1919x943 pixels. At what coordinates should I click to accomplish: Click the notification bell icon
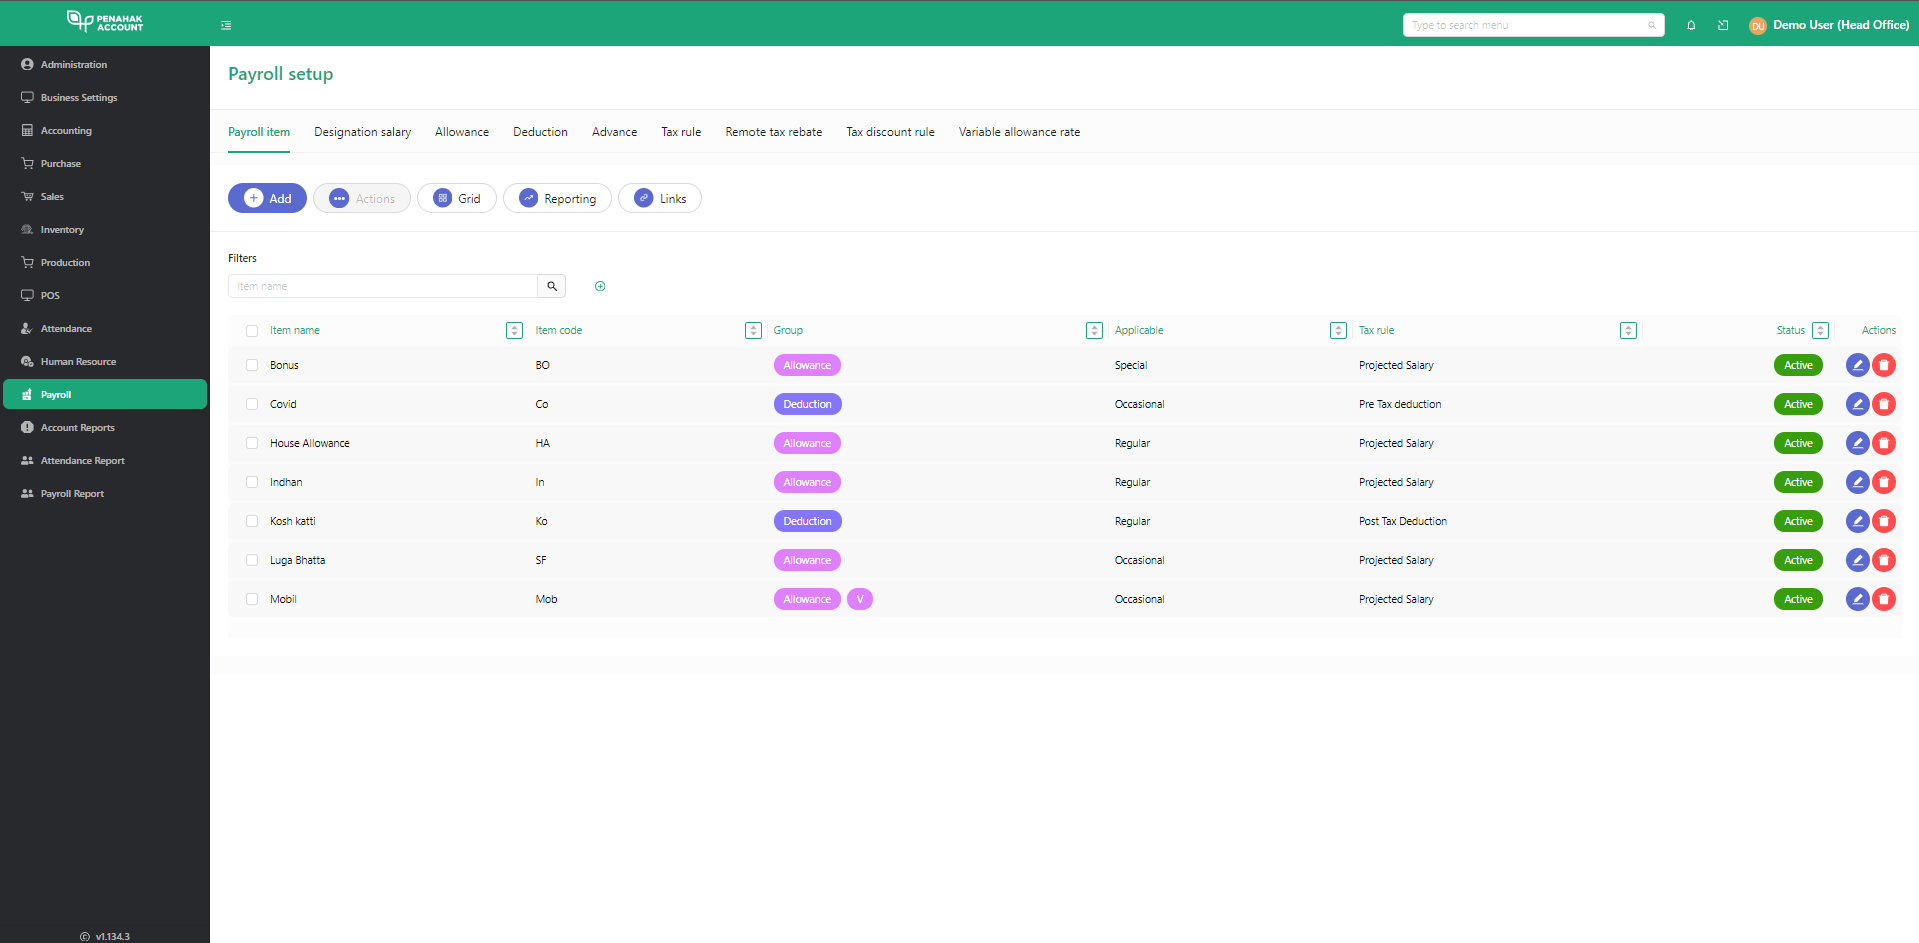(1691, 25)
